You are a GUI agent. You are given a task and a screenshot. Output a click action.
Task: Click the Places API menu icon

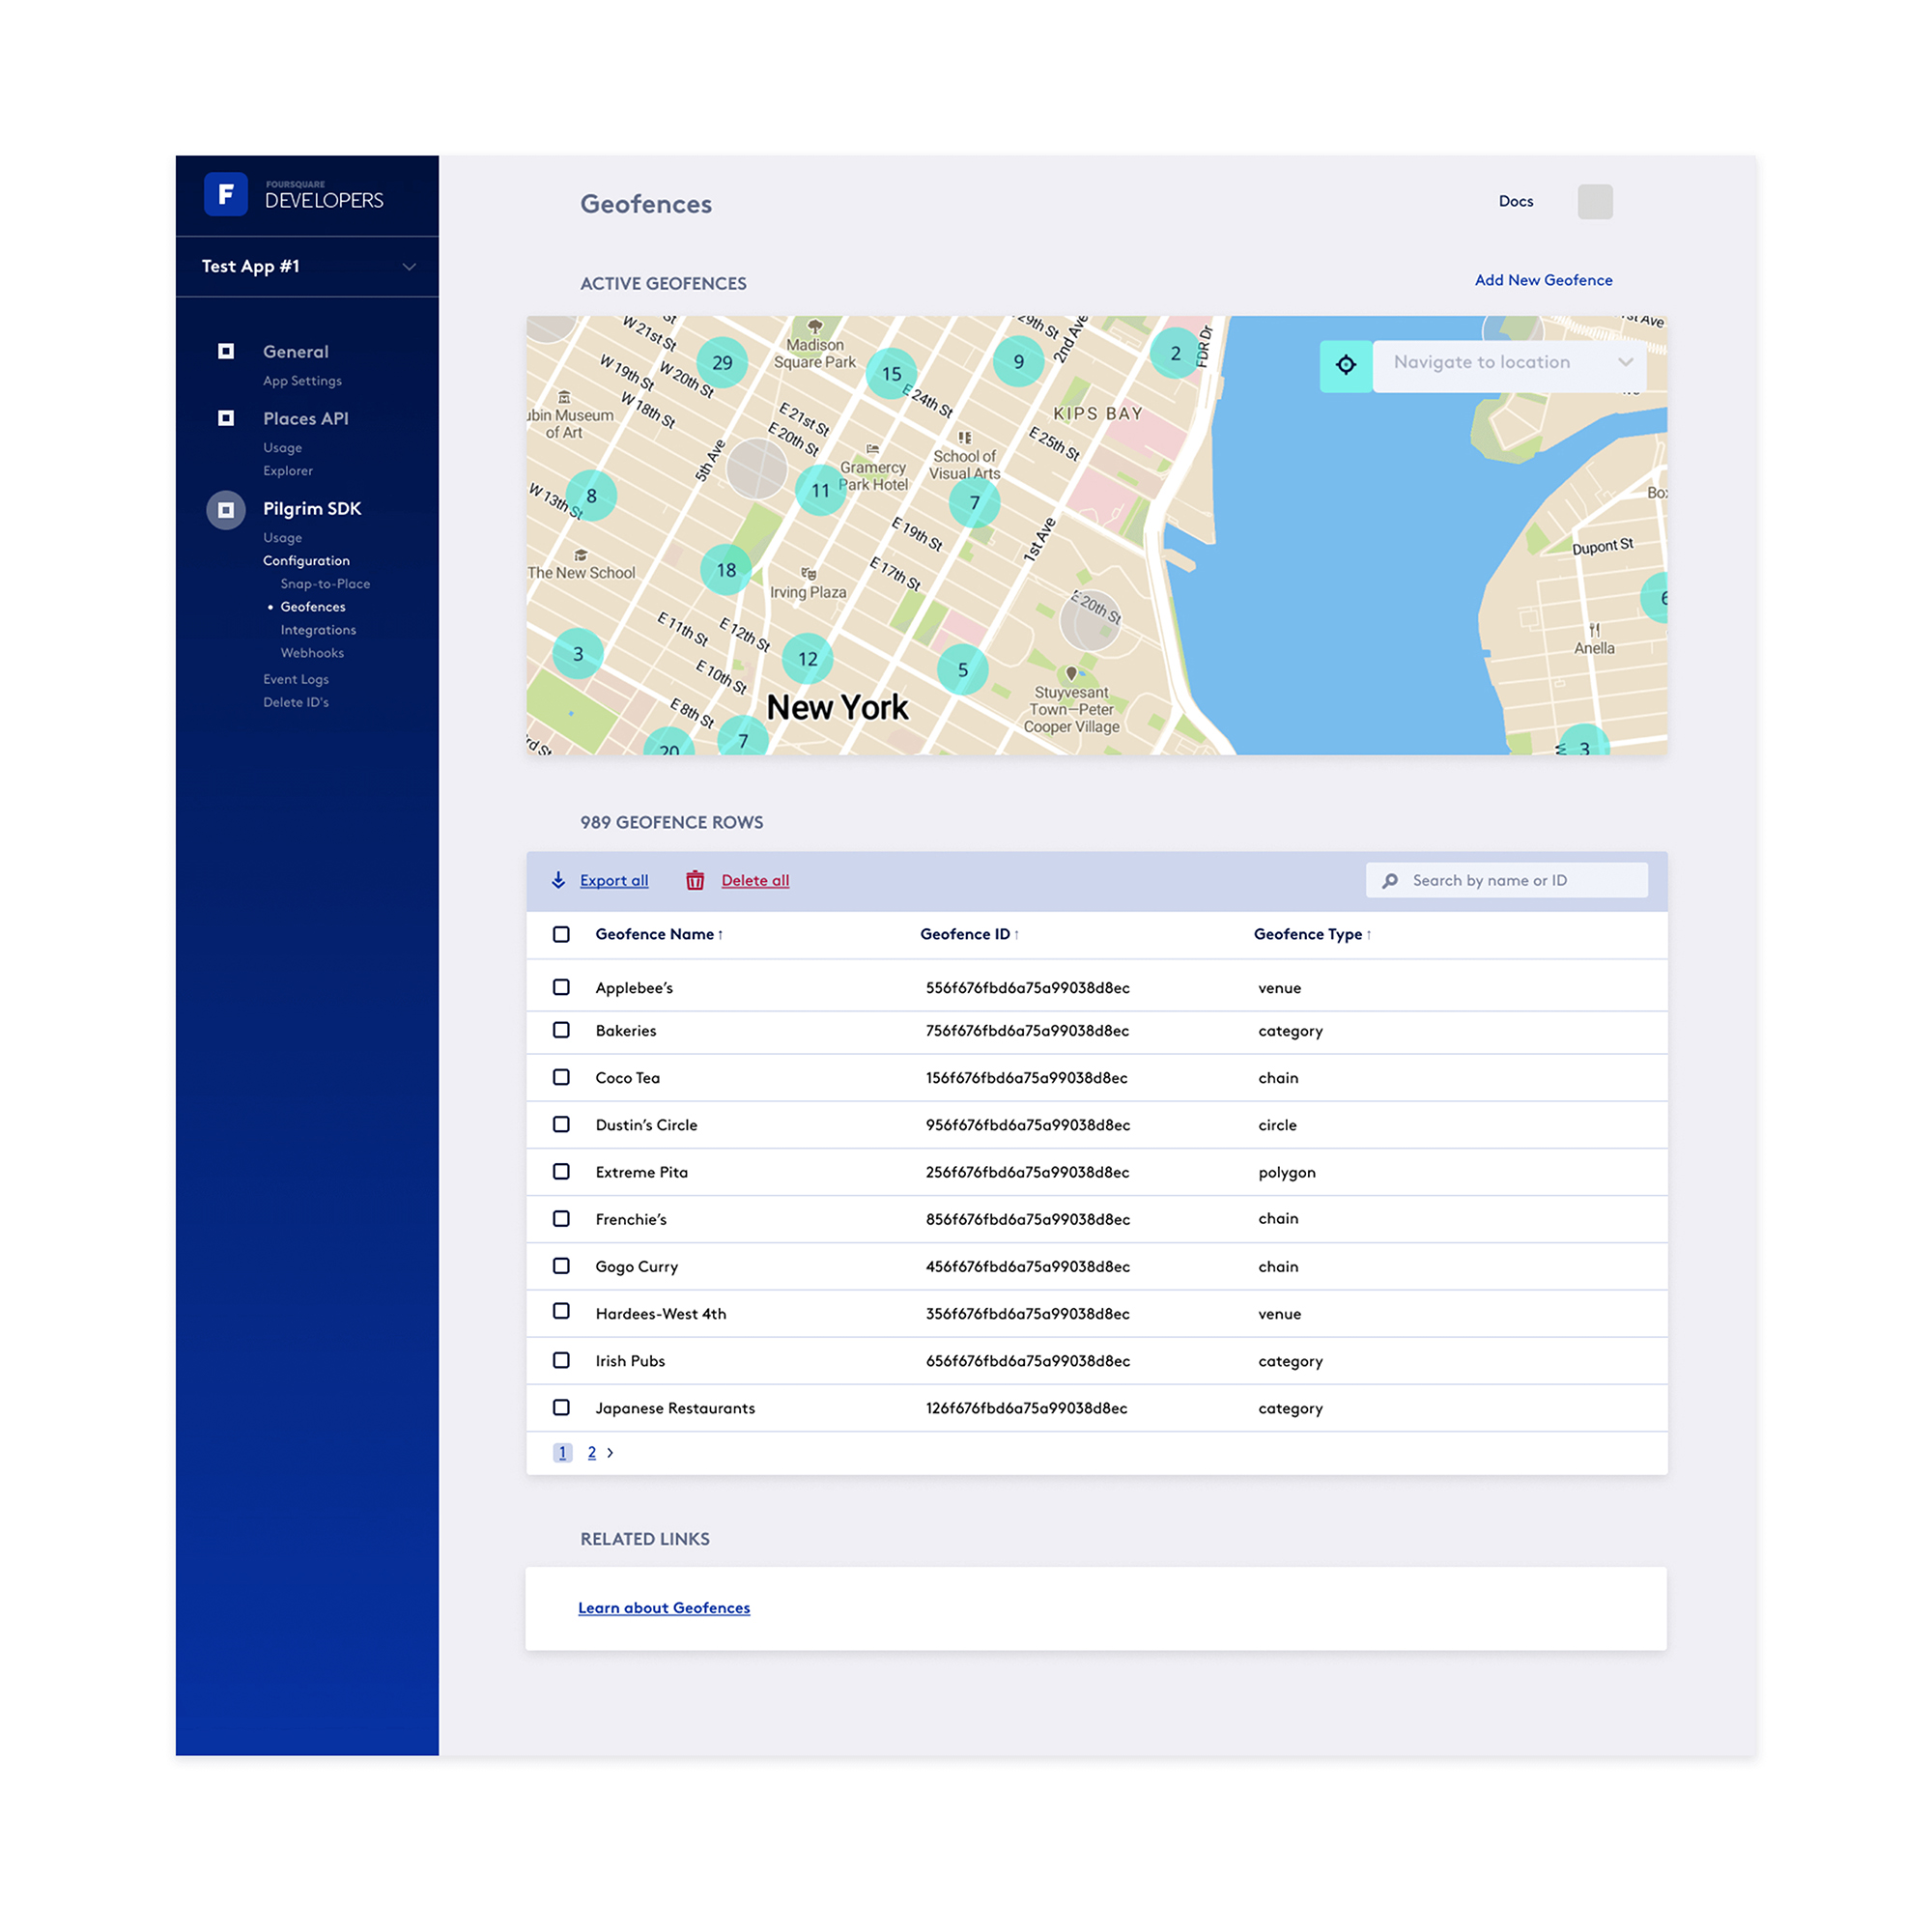[225, 419]
